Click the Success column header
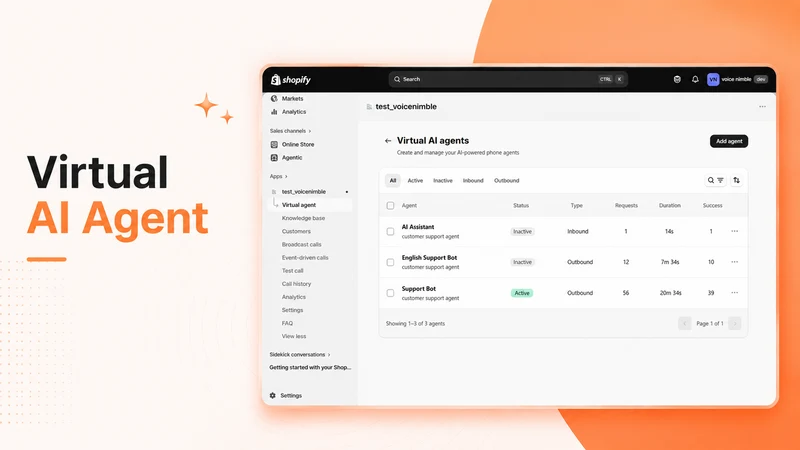 pos(712,206)
